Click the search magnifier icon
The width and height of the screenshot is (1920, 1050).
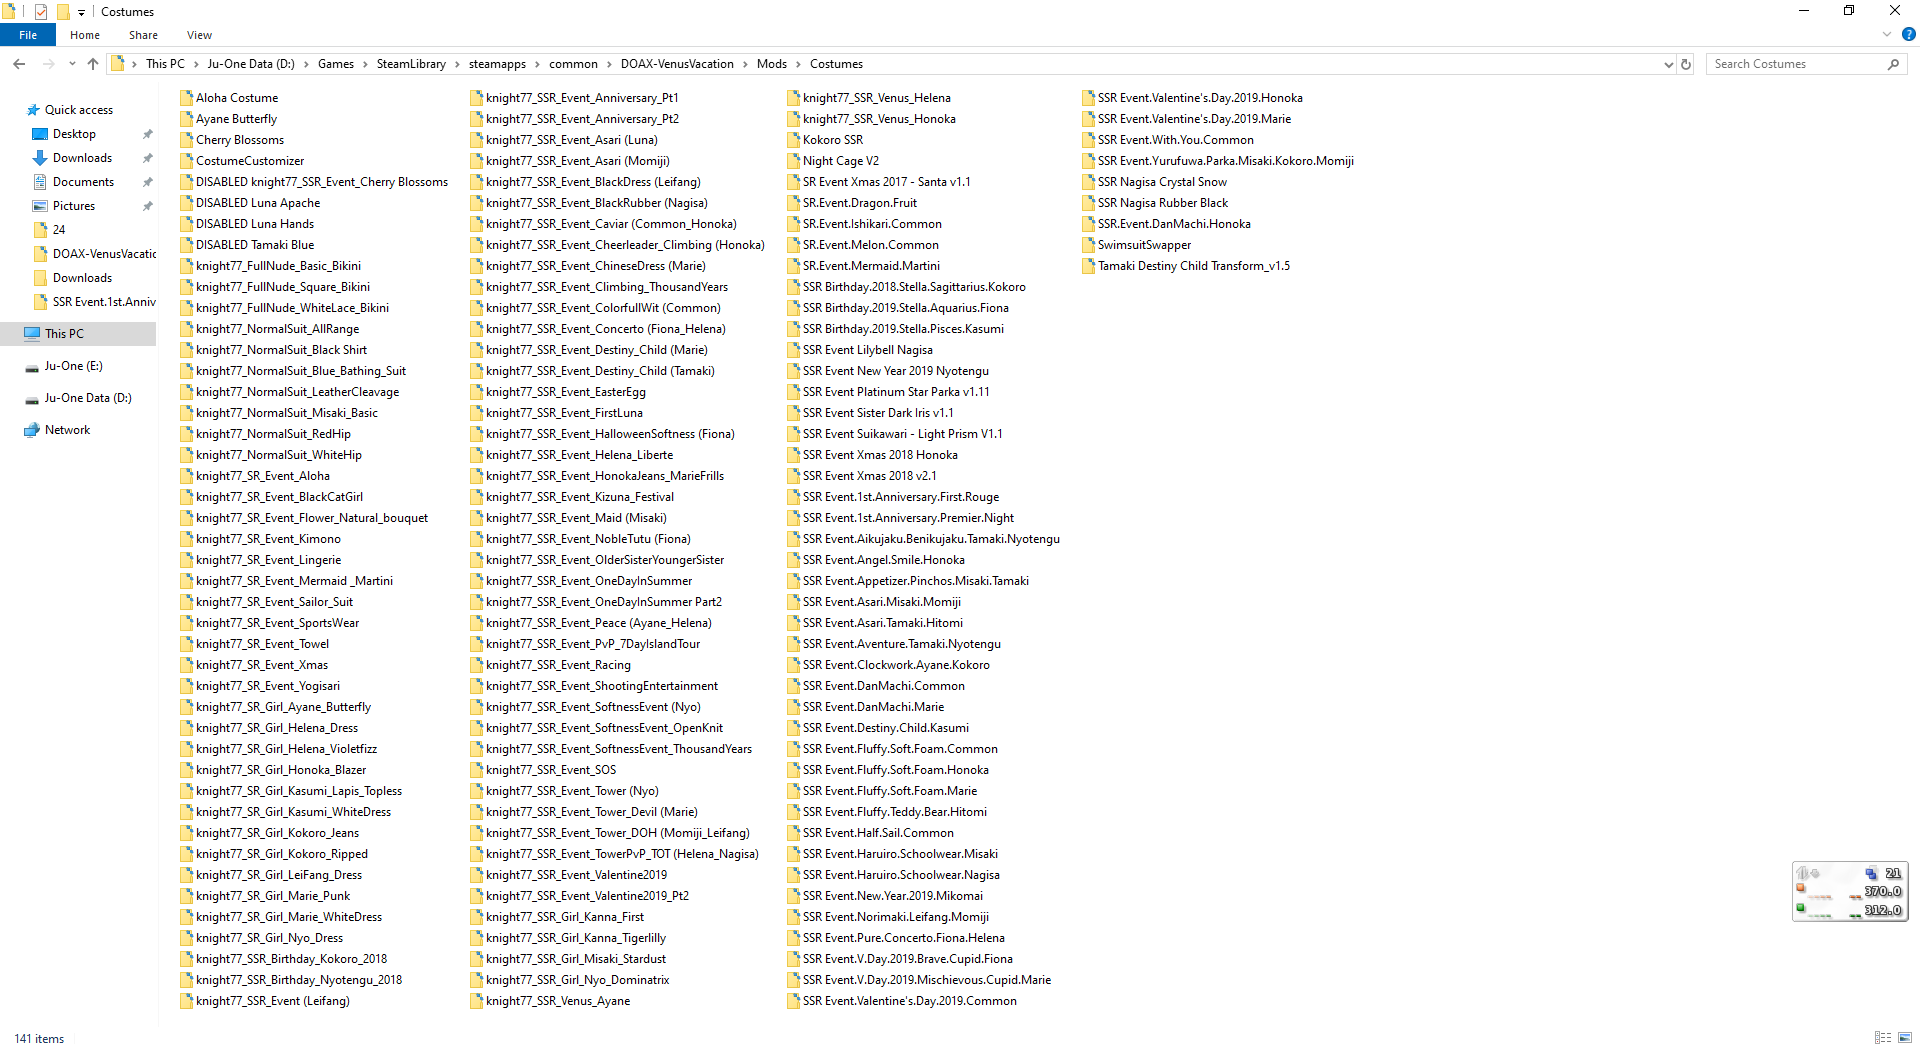pyautogui.click(x=1893, y=64)
